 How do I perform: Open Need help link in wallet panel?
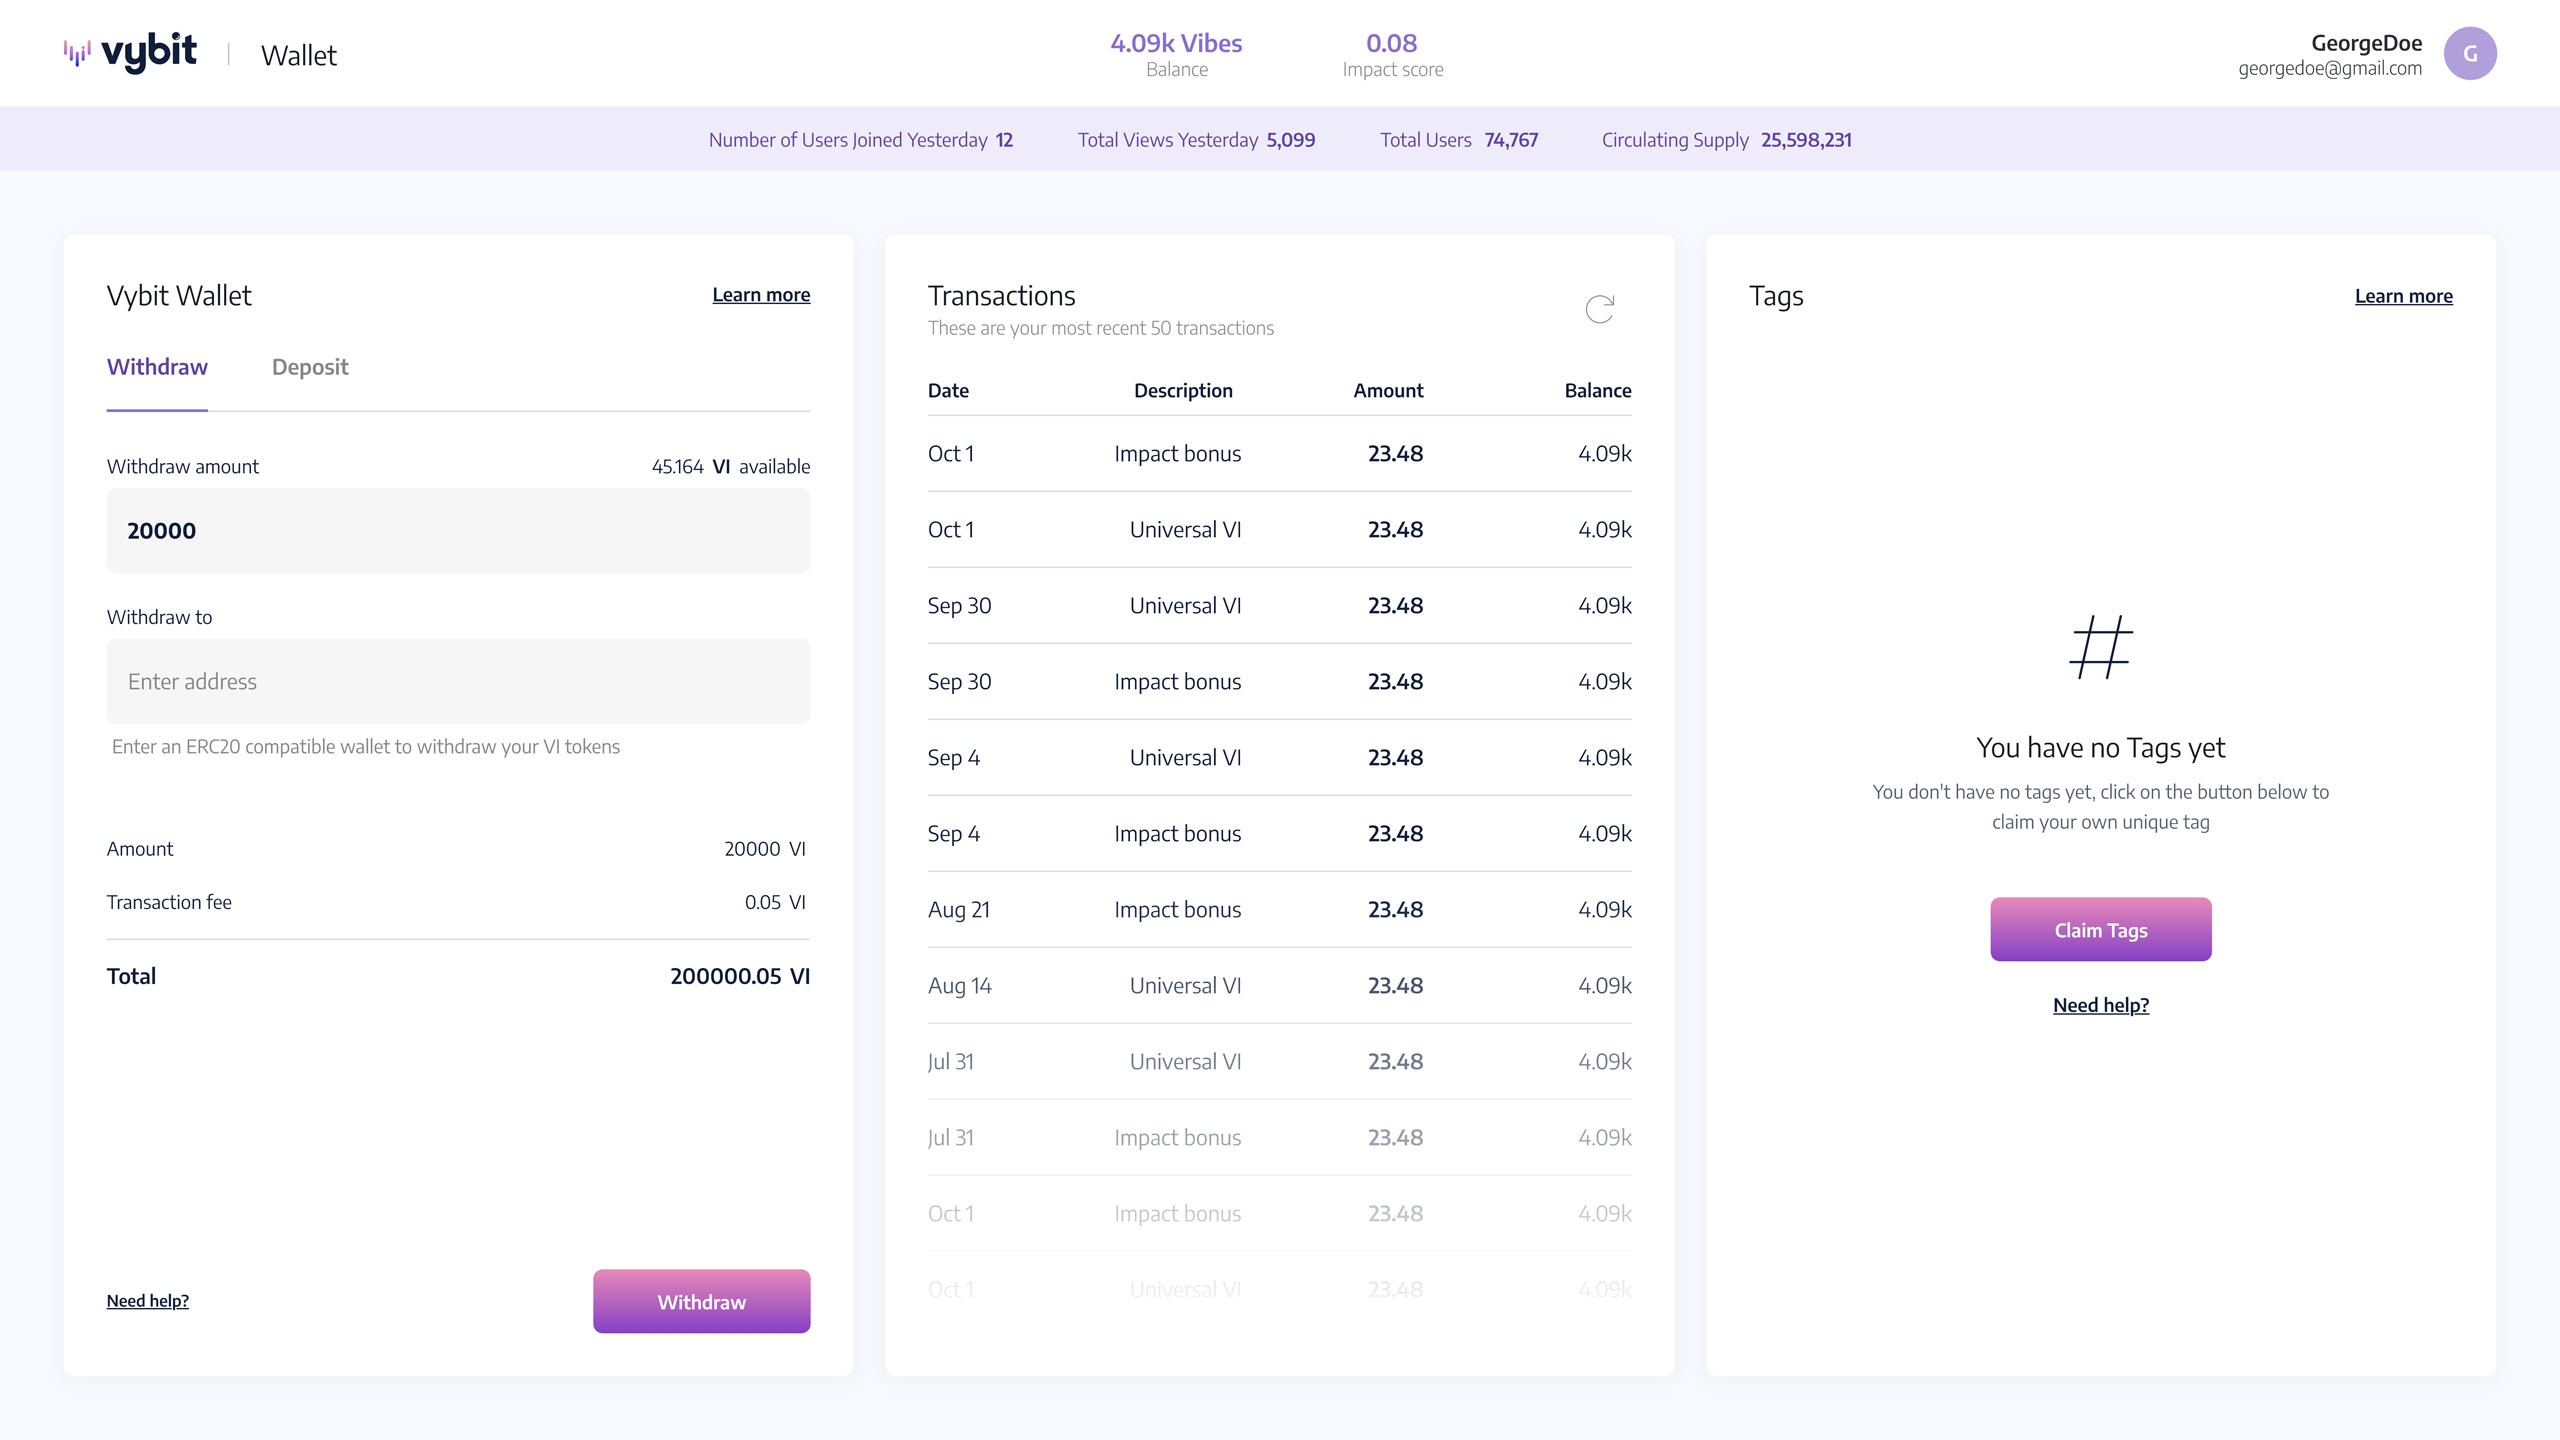click(x=148, y=1301)
